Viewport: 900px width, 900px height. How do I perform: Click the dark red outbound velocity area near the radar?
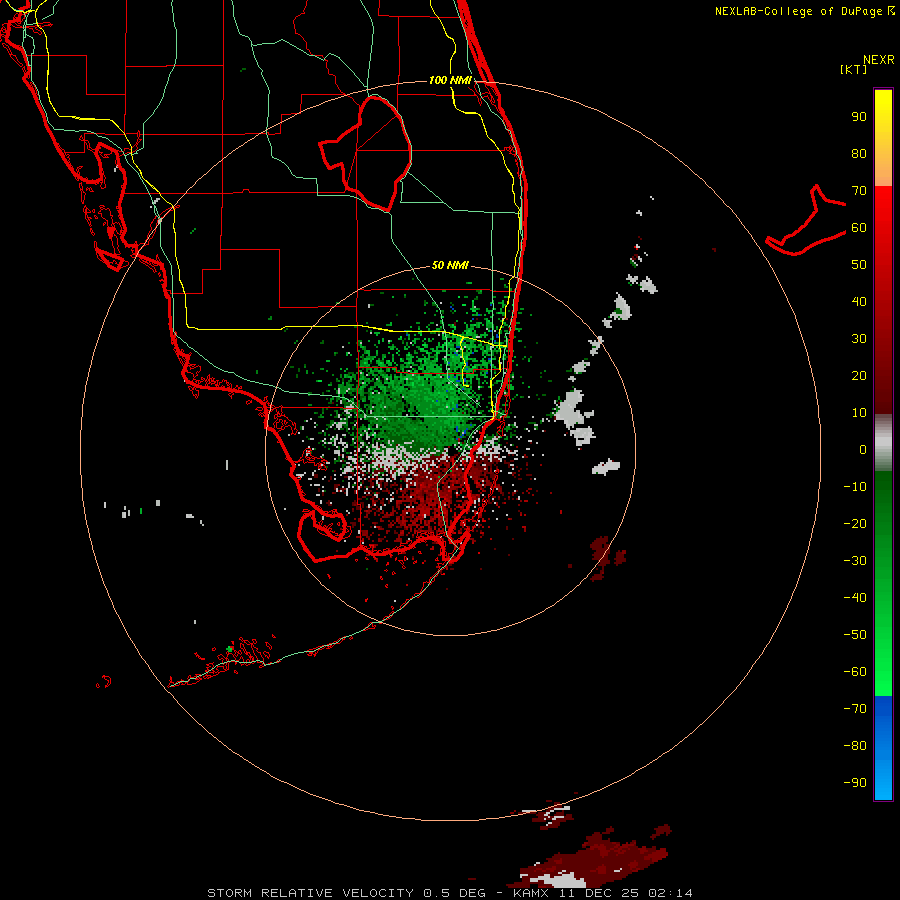(x=430, y=499)
